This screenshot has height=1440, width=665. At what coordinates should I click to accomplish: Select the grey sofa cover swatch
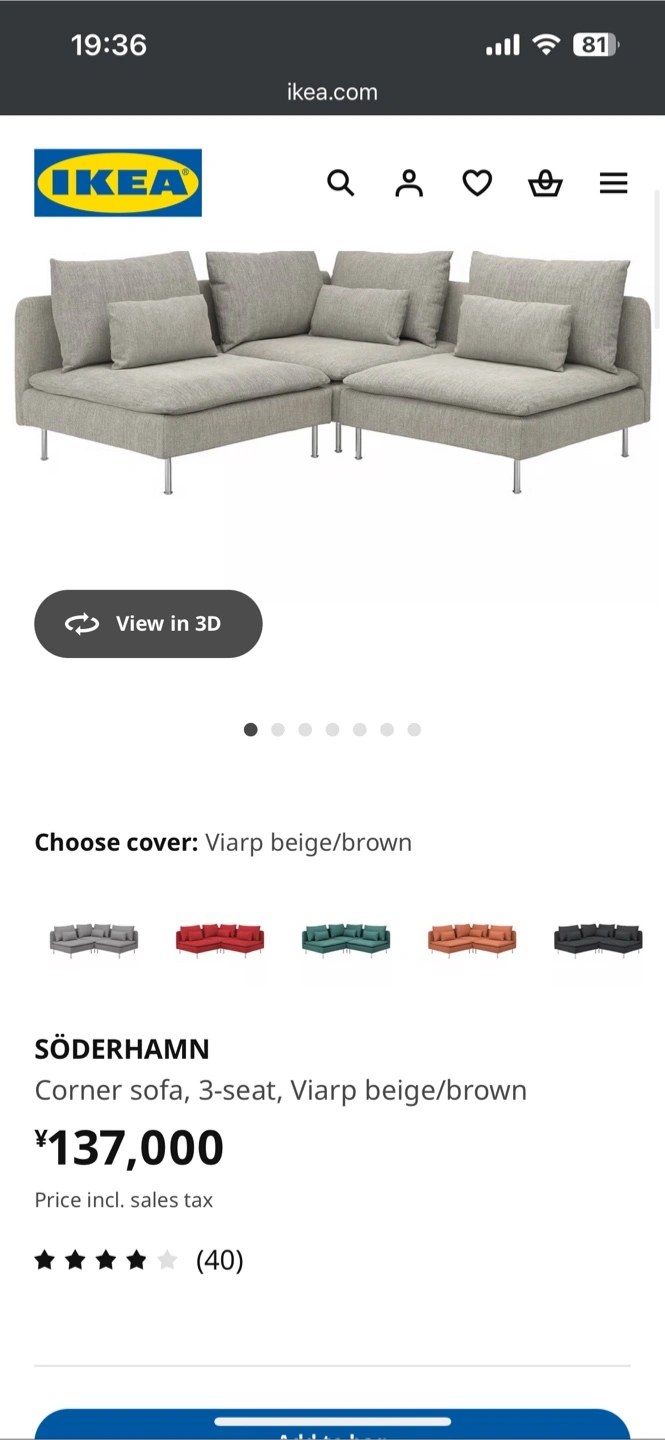click(x=94, y=940)
